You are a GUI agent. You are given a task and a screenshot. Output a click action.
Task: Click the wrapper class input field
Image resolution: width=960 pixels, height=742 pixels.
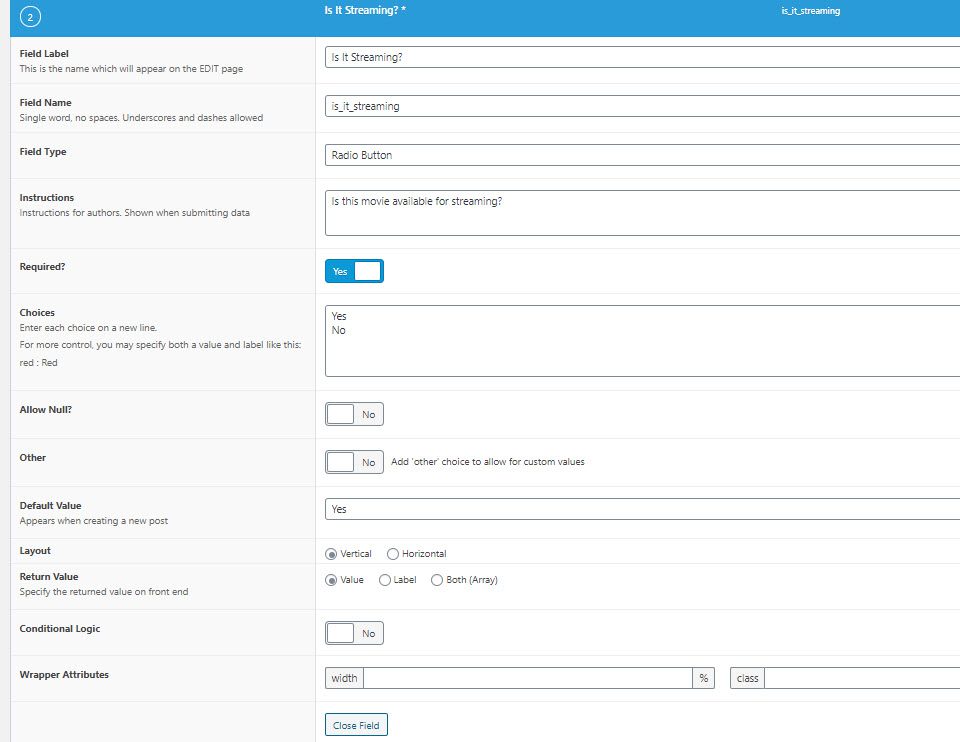860,678
